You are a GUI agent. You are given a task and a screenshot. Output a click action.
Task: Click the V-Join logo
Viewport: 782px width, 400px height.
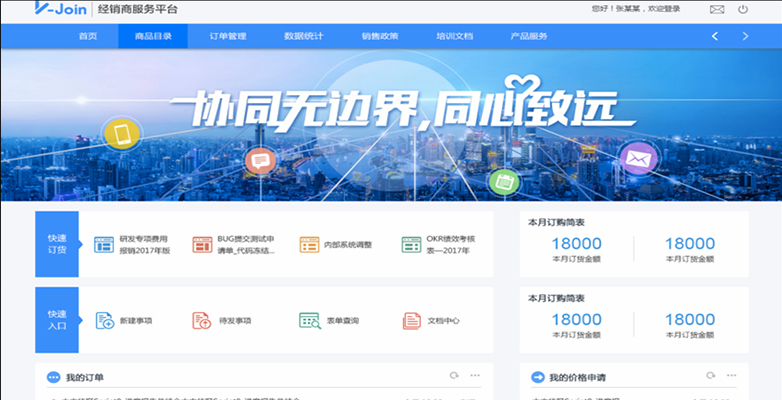[x=40, y=9]
